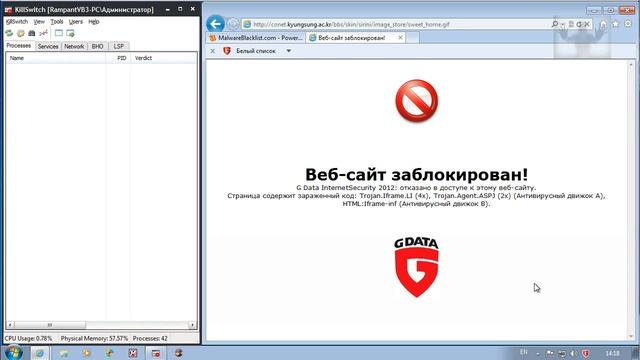Stop page loading with the X icon
The image size is (640, 360).
coord(587,24)
